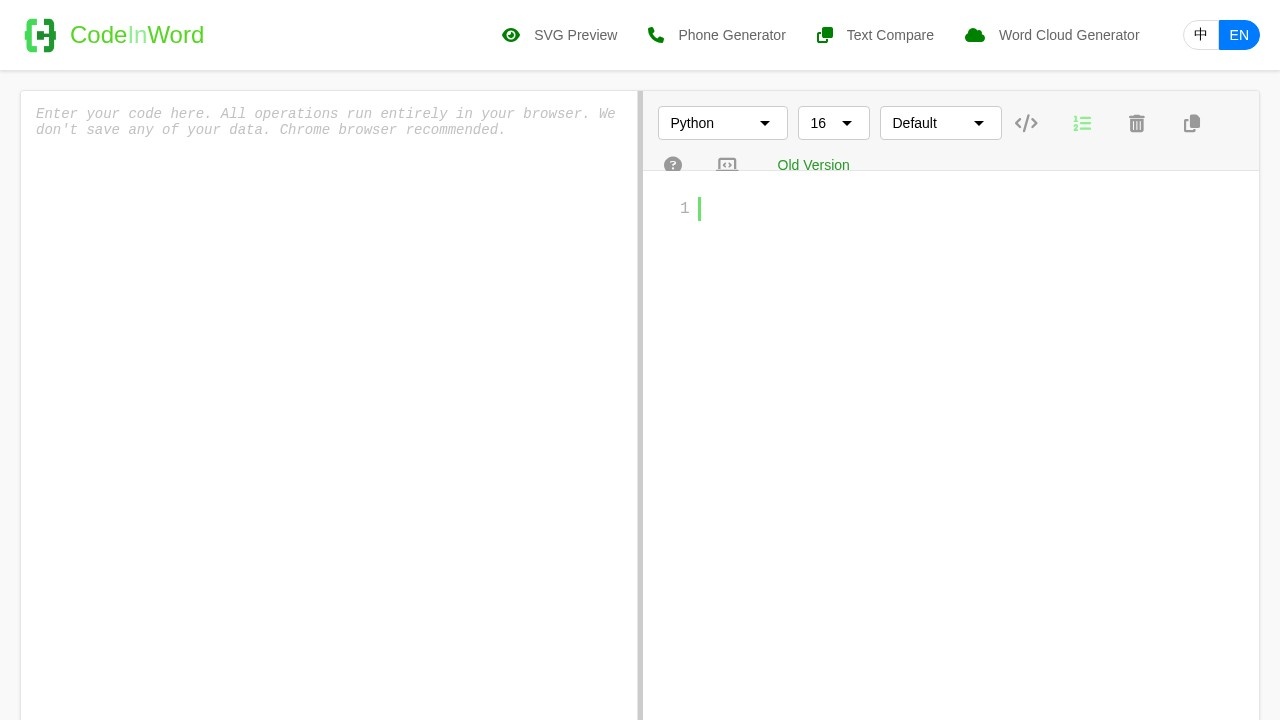The image size is (1280, 720).
Task: Open the Phone Generator page
Action: [x=717, y=35]
